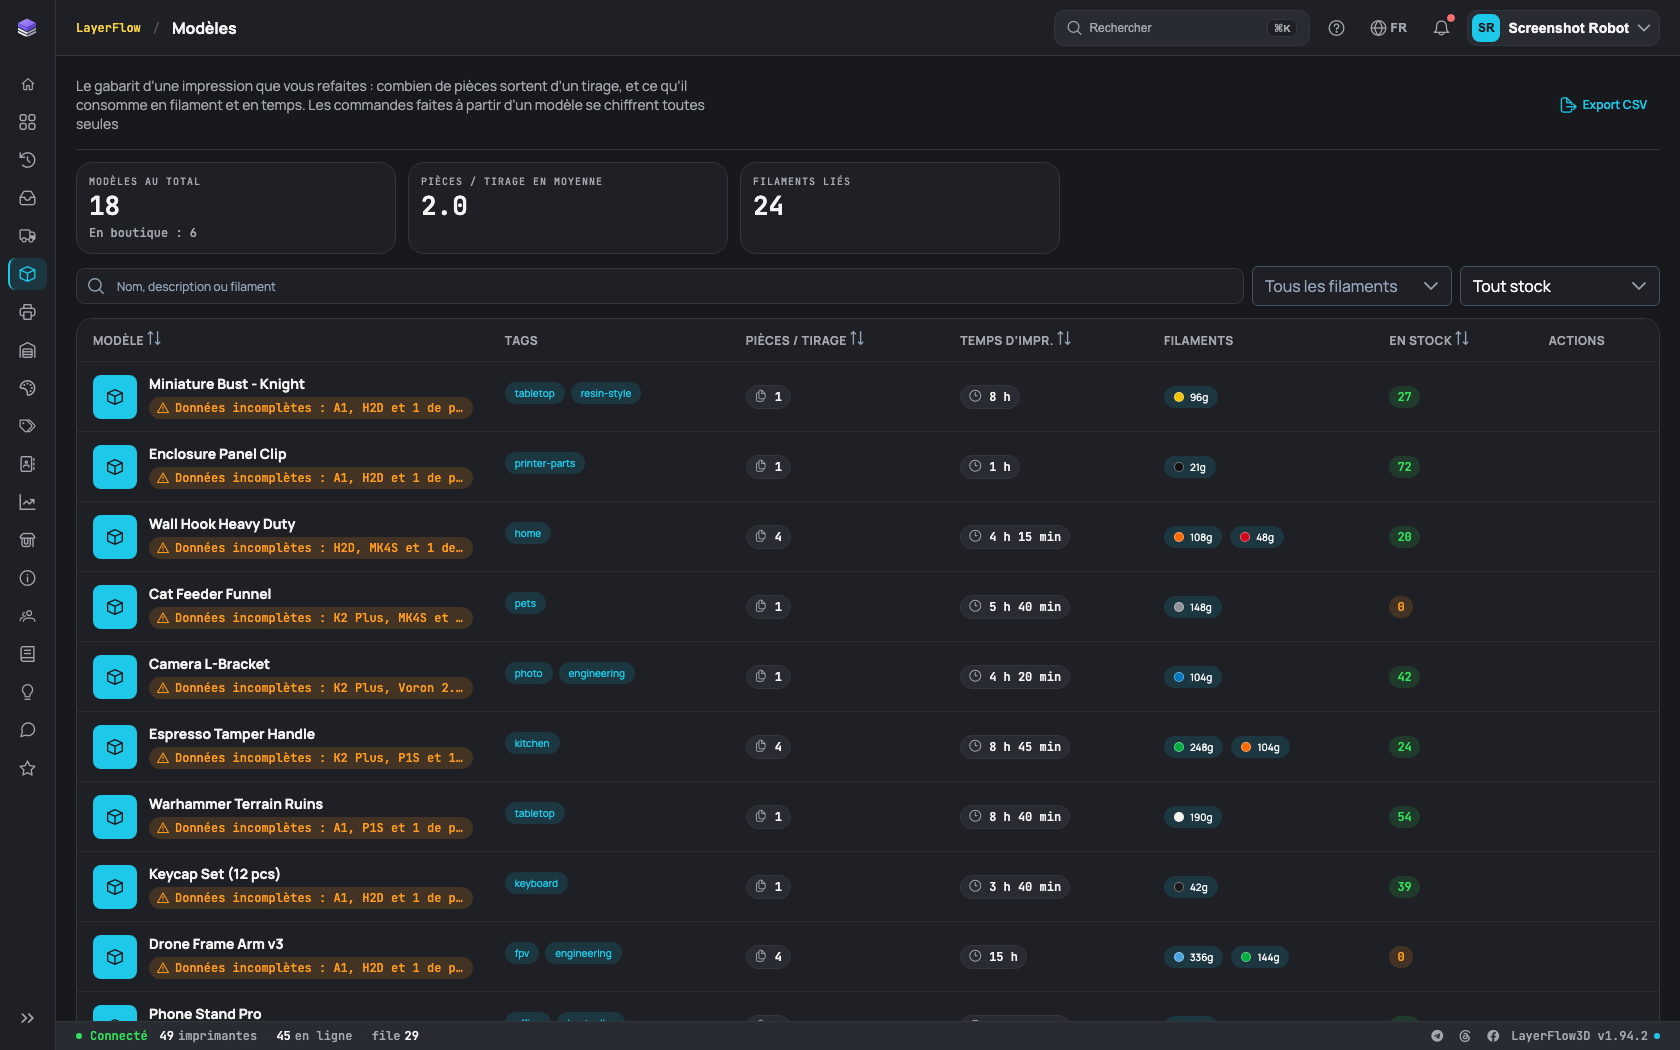
Task: Expand the sidebar with double chevron
Action: (x=27, y=1018)
